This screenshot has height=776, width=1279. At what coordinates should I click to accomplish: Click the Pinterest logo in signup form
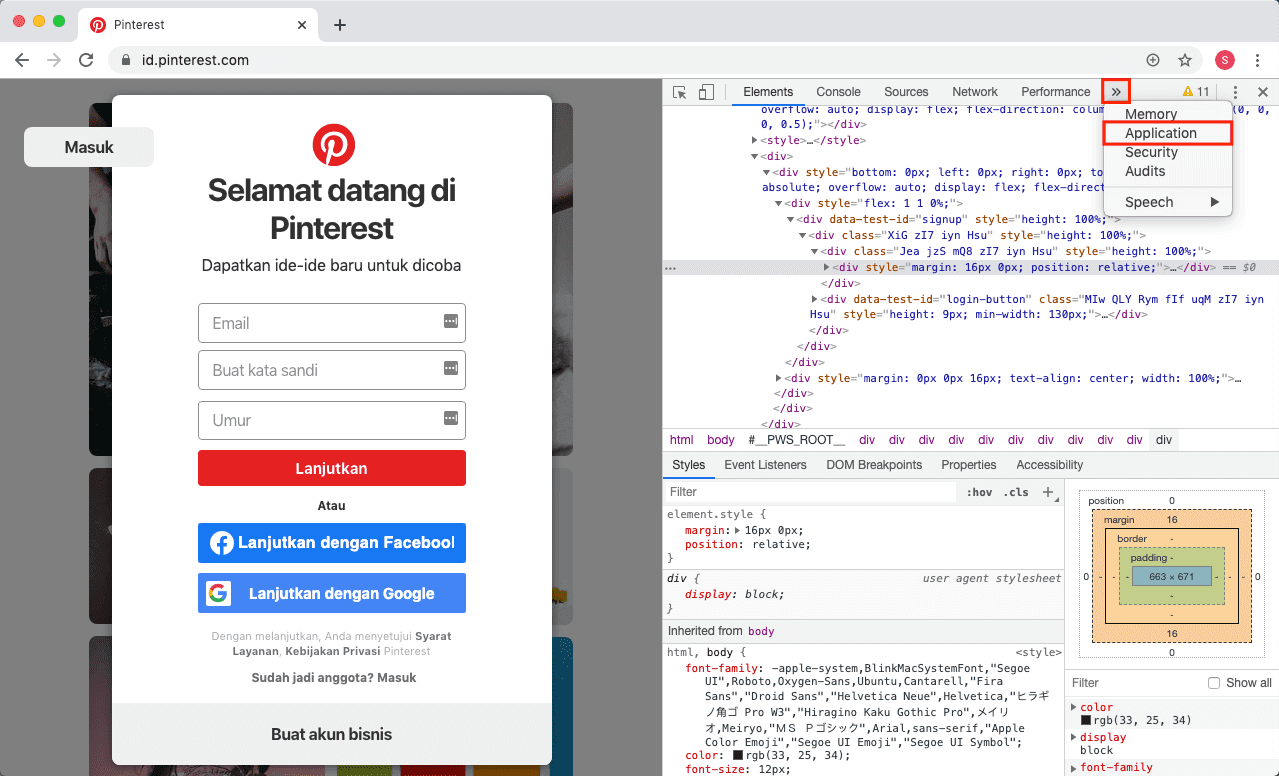(333, 145)
